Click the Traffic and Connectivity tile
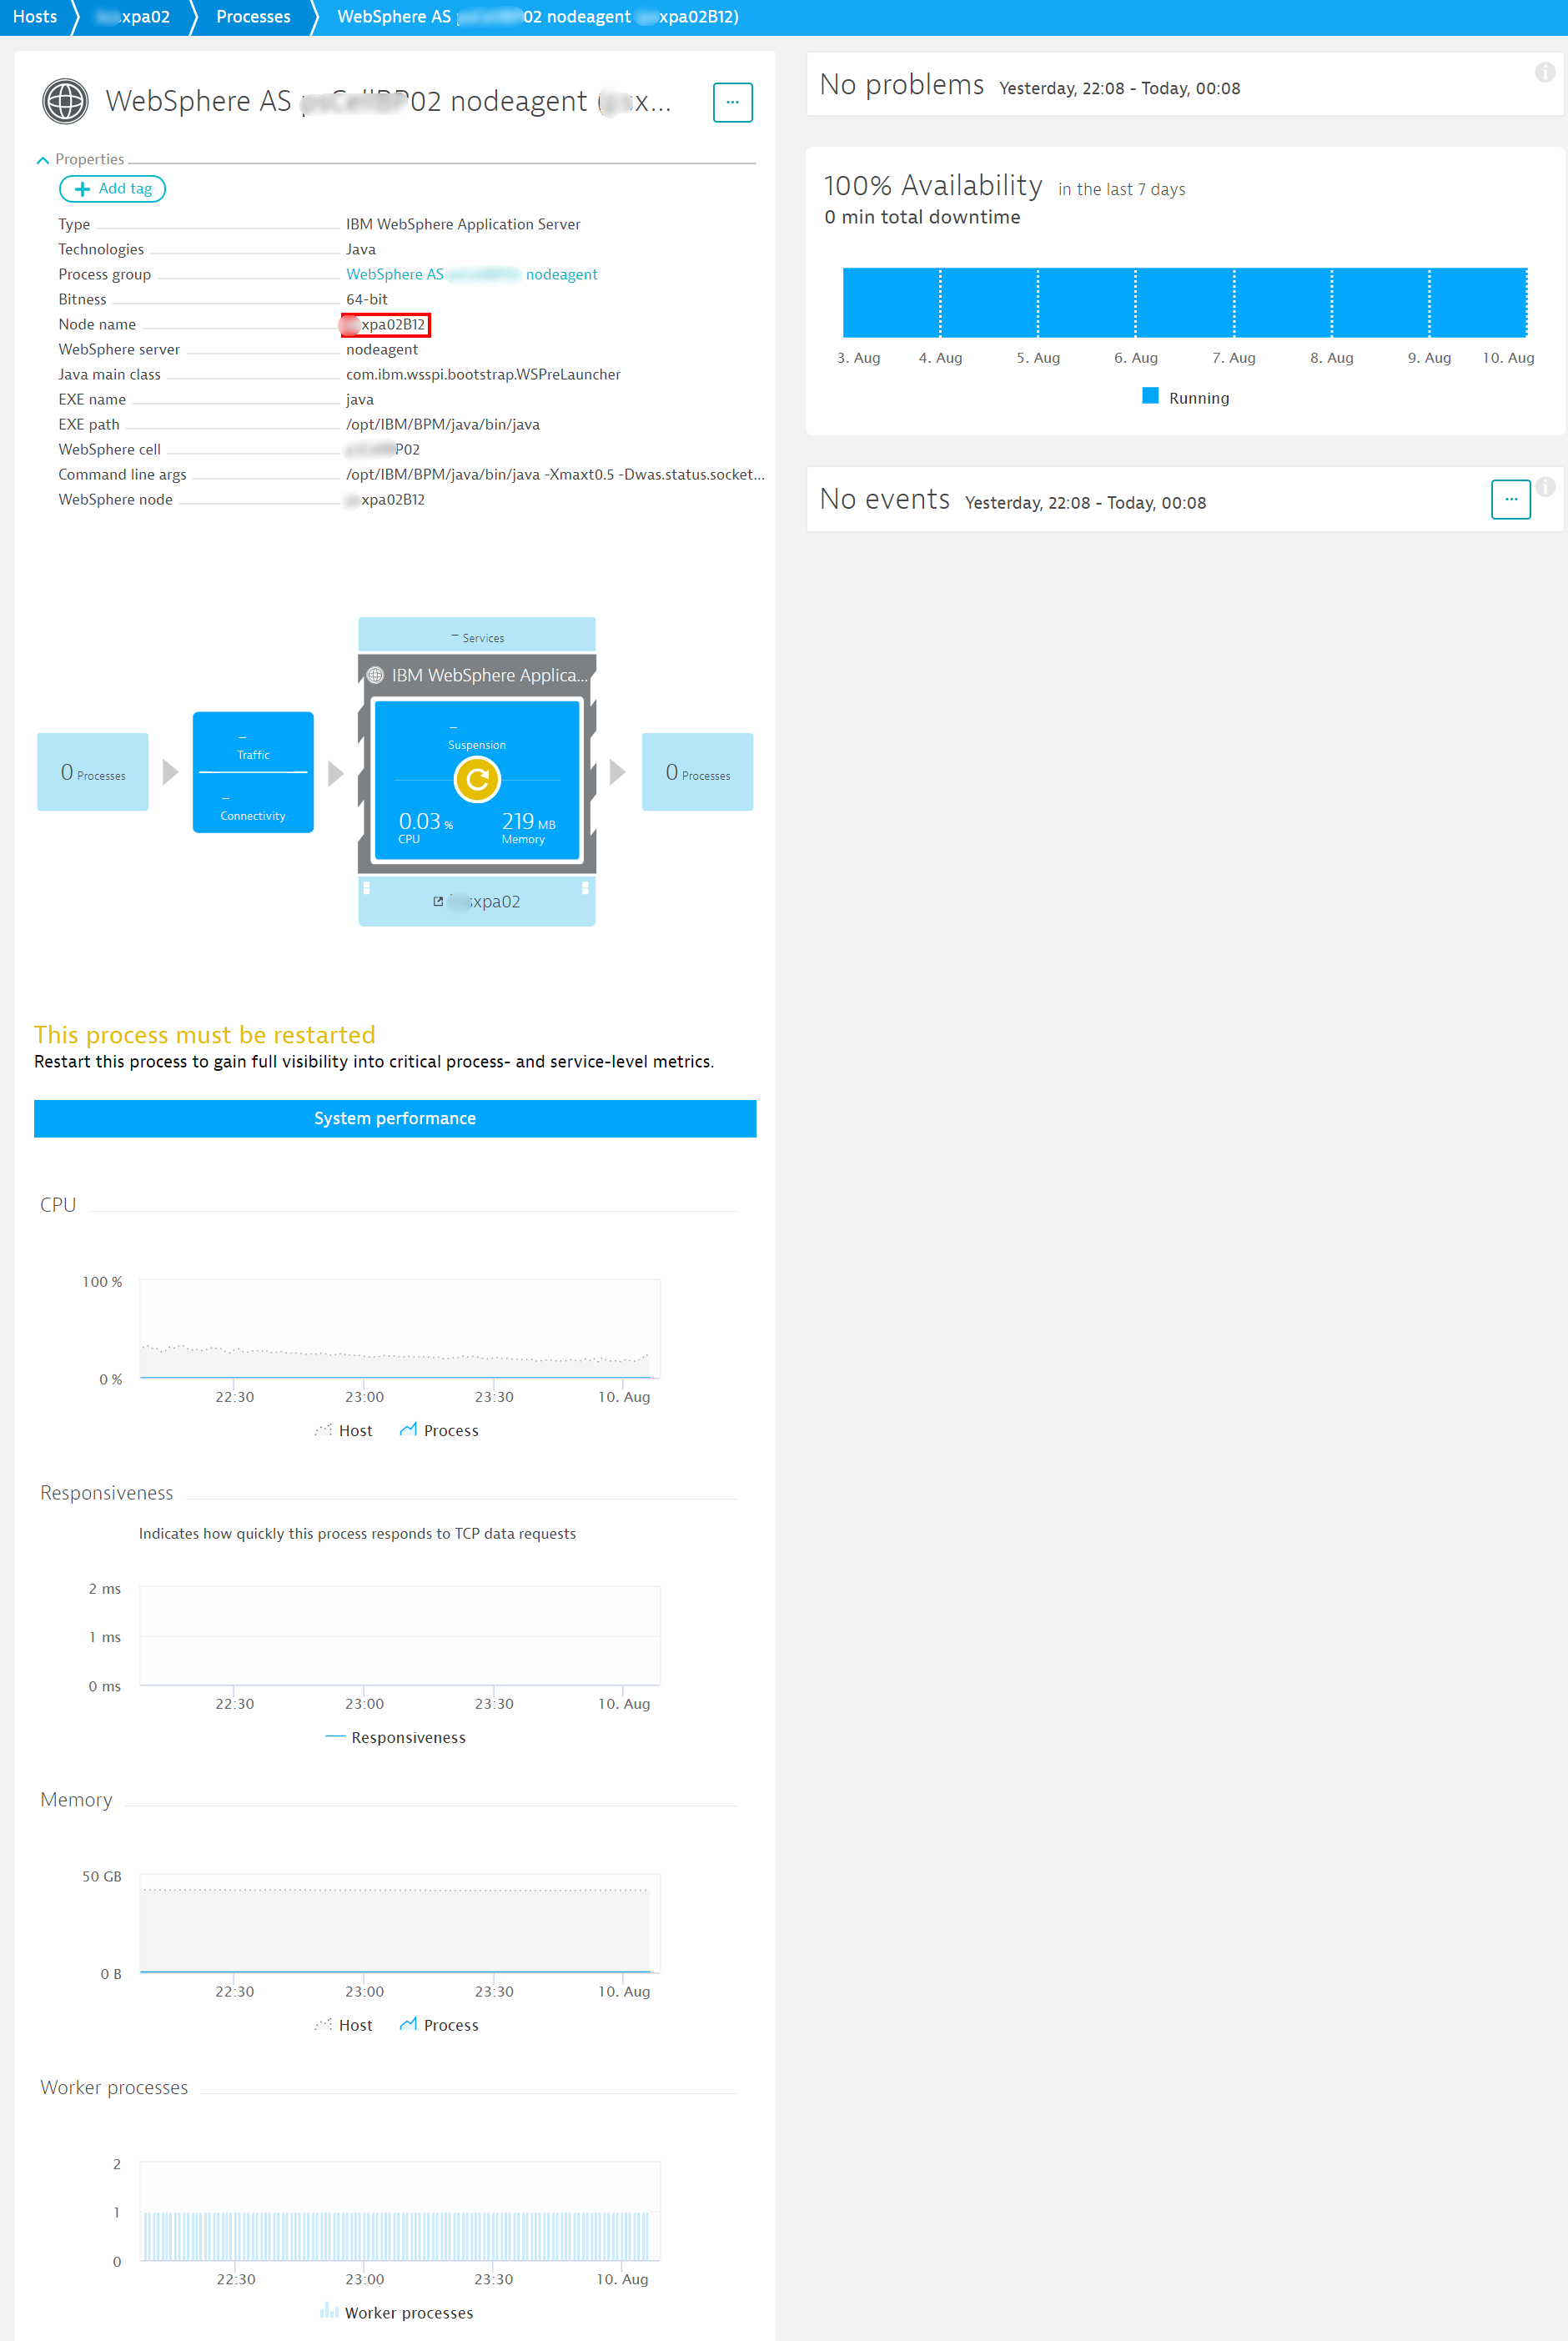 click(x=253, y=773)
